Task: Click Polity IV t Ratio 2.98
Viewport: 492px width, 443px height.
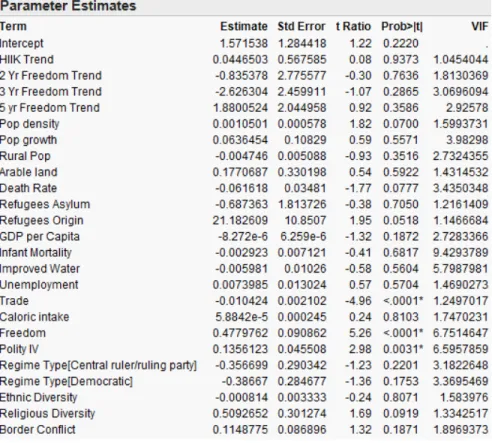Action: point(360,349)
